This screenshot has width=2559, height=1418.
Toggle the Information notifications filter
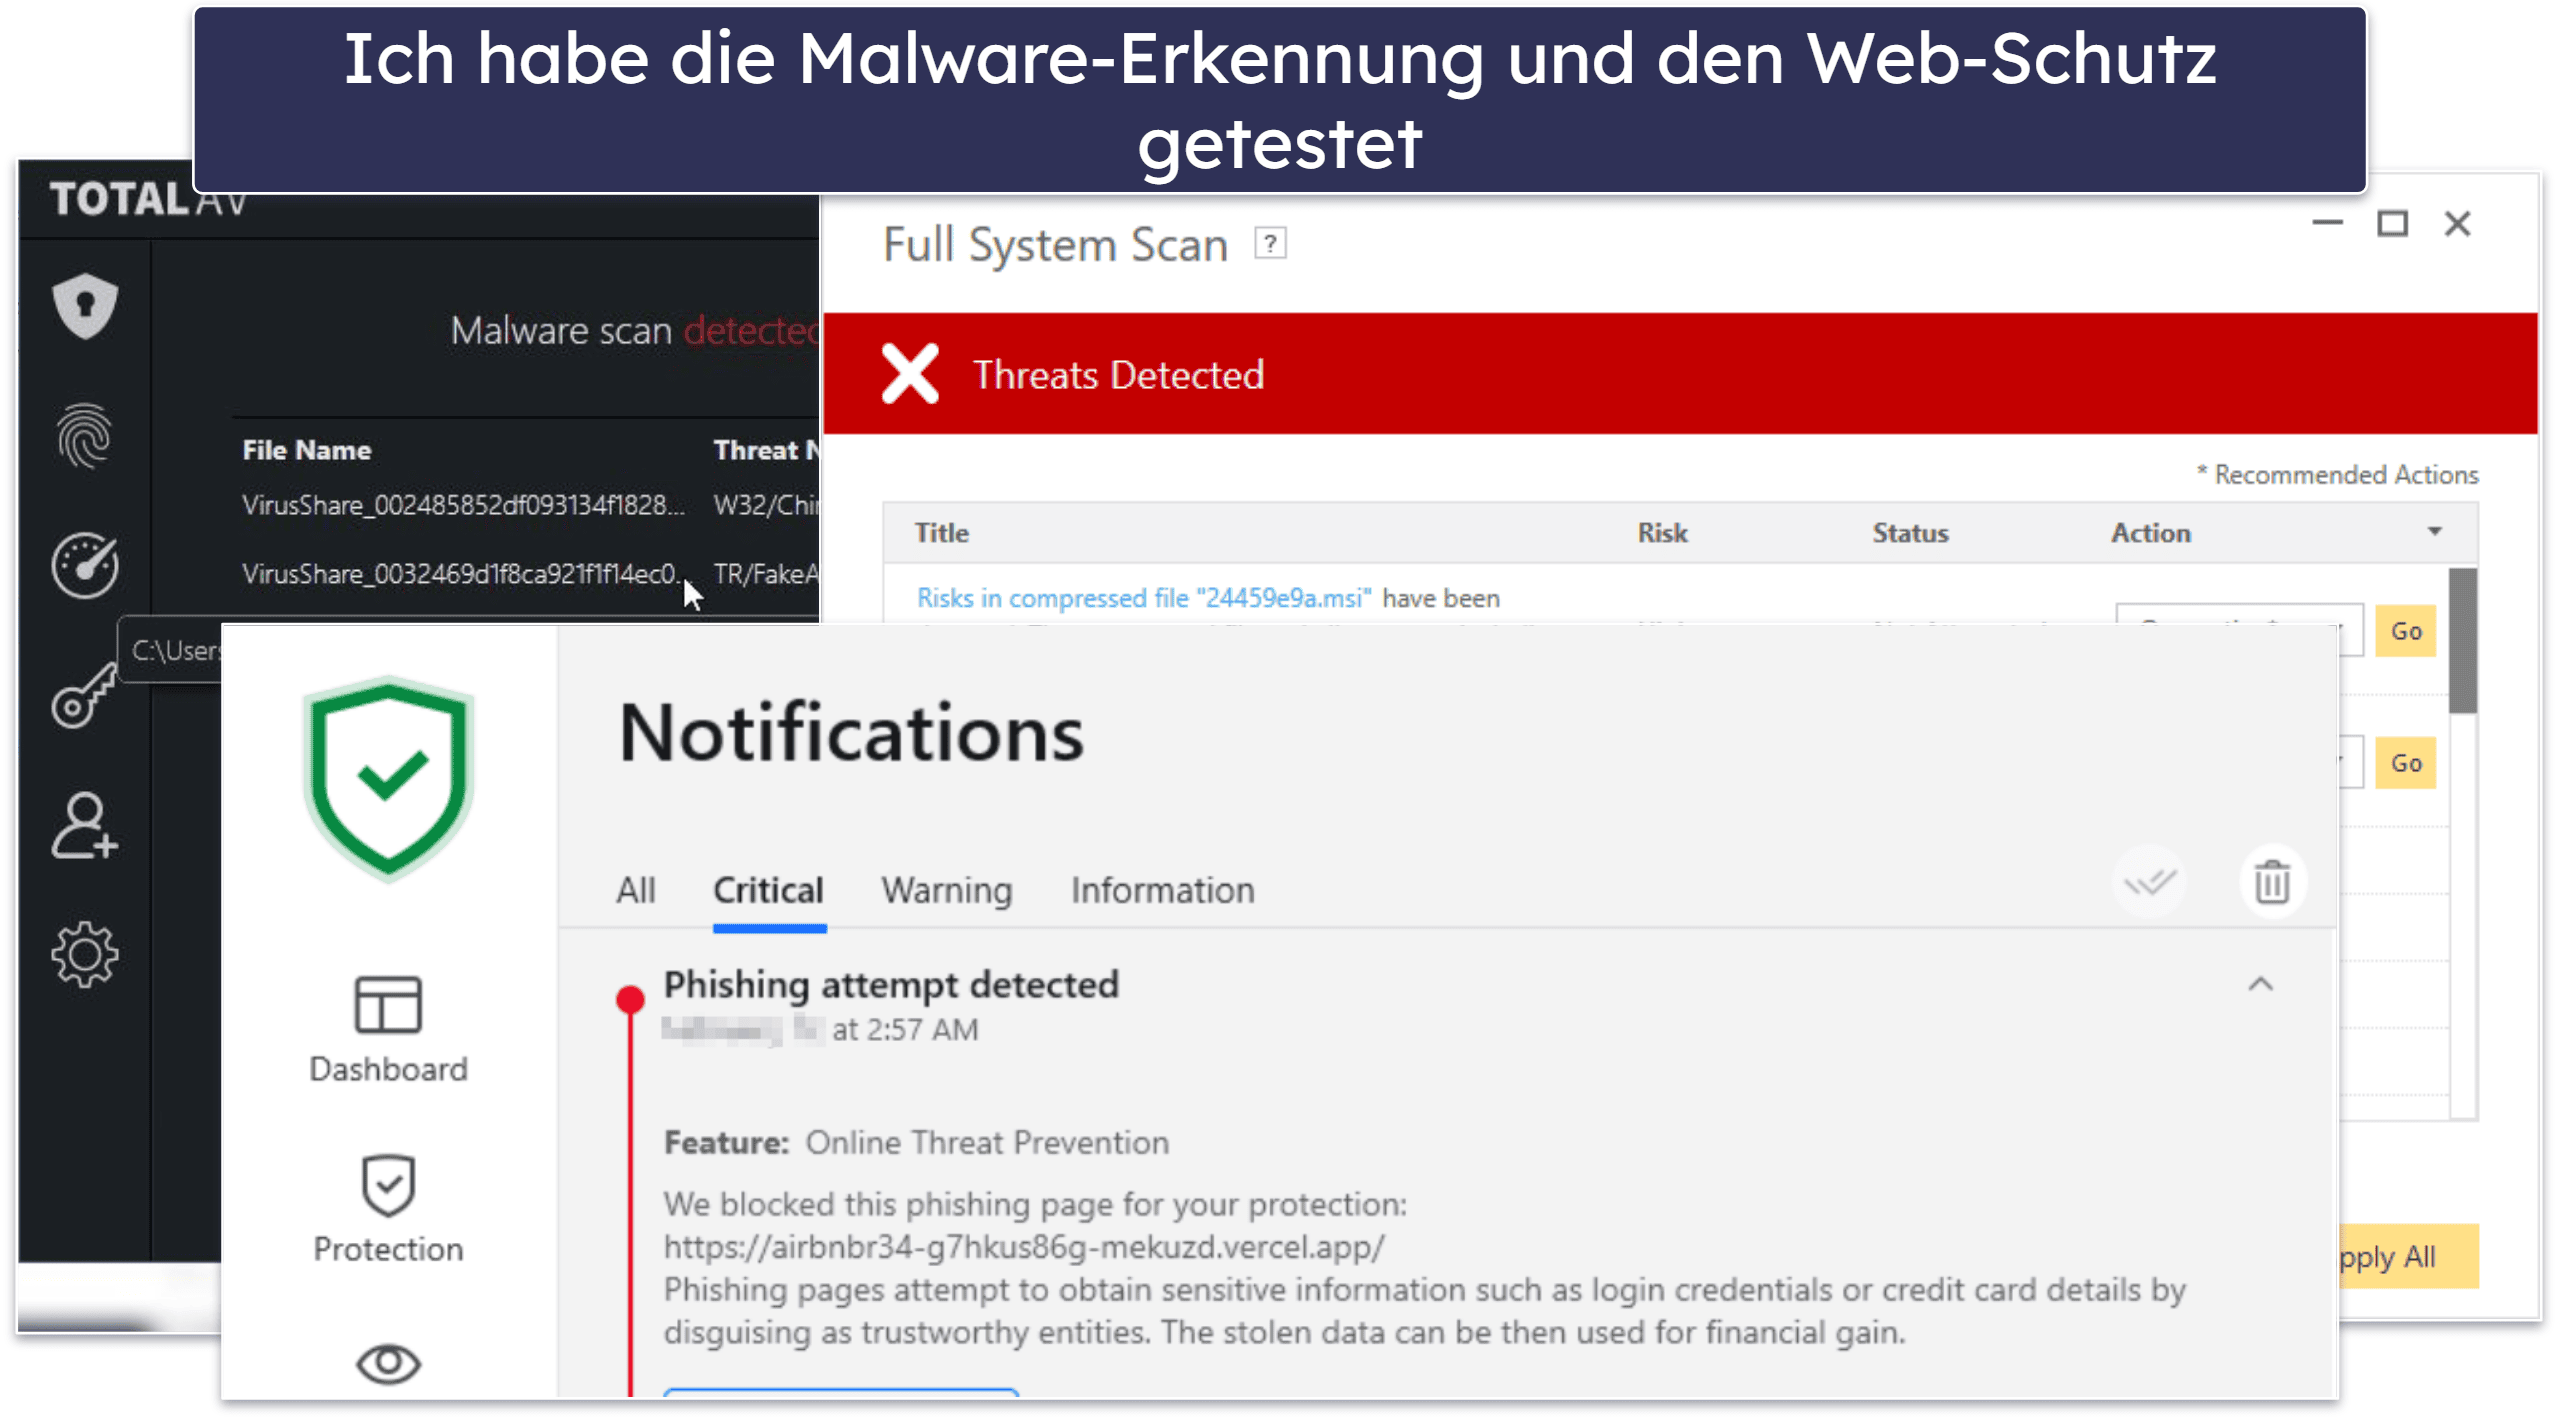pyautogui.click(x=1161, y=889)
